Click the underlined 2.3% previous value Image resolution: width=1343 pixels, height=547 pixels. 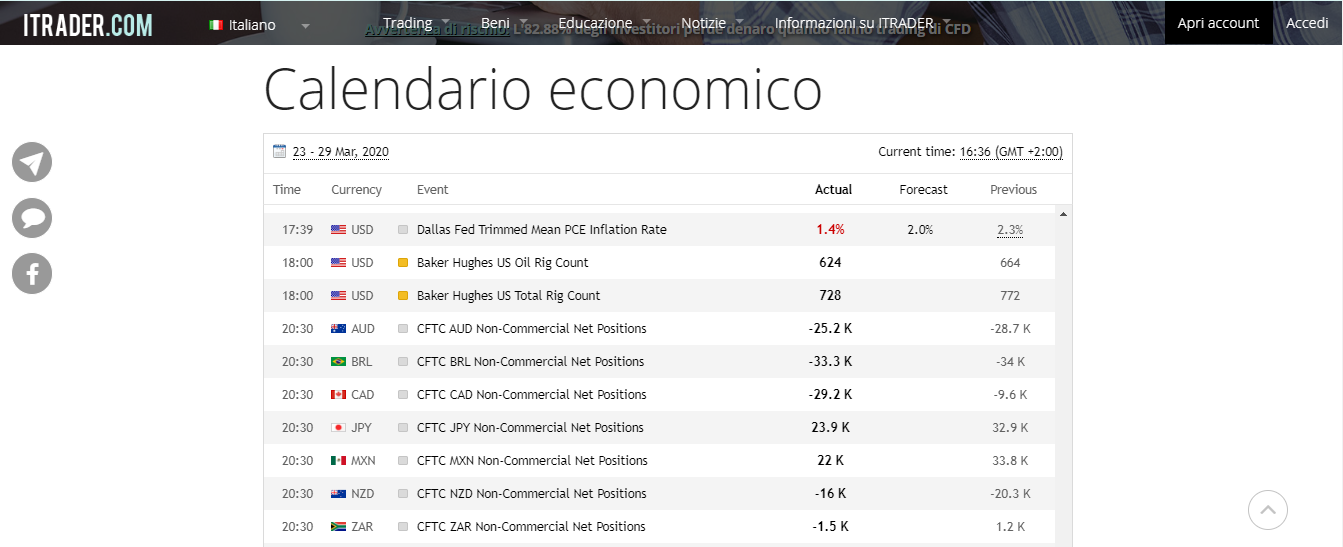(1010, 230)
